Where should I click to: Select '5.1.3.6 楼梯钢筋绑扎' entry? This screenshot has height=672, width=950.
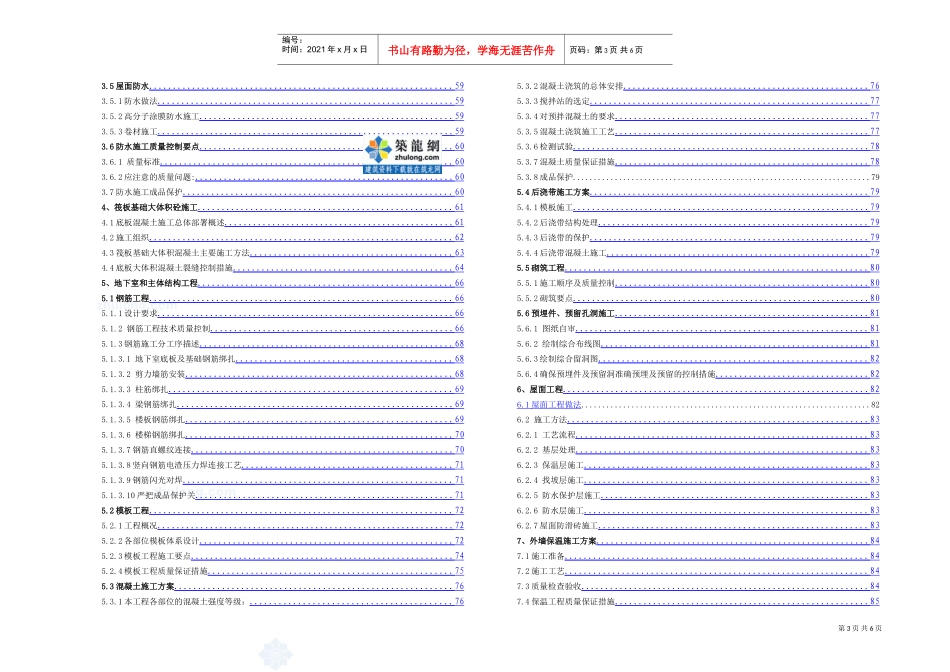tap(282, 434)
